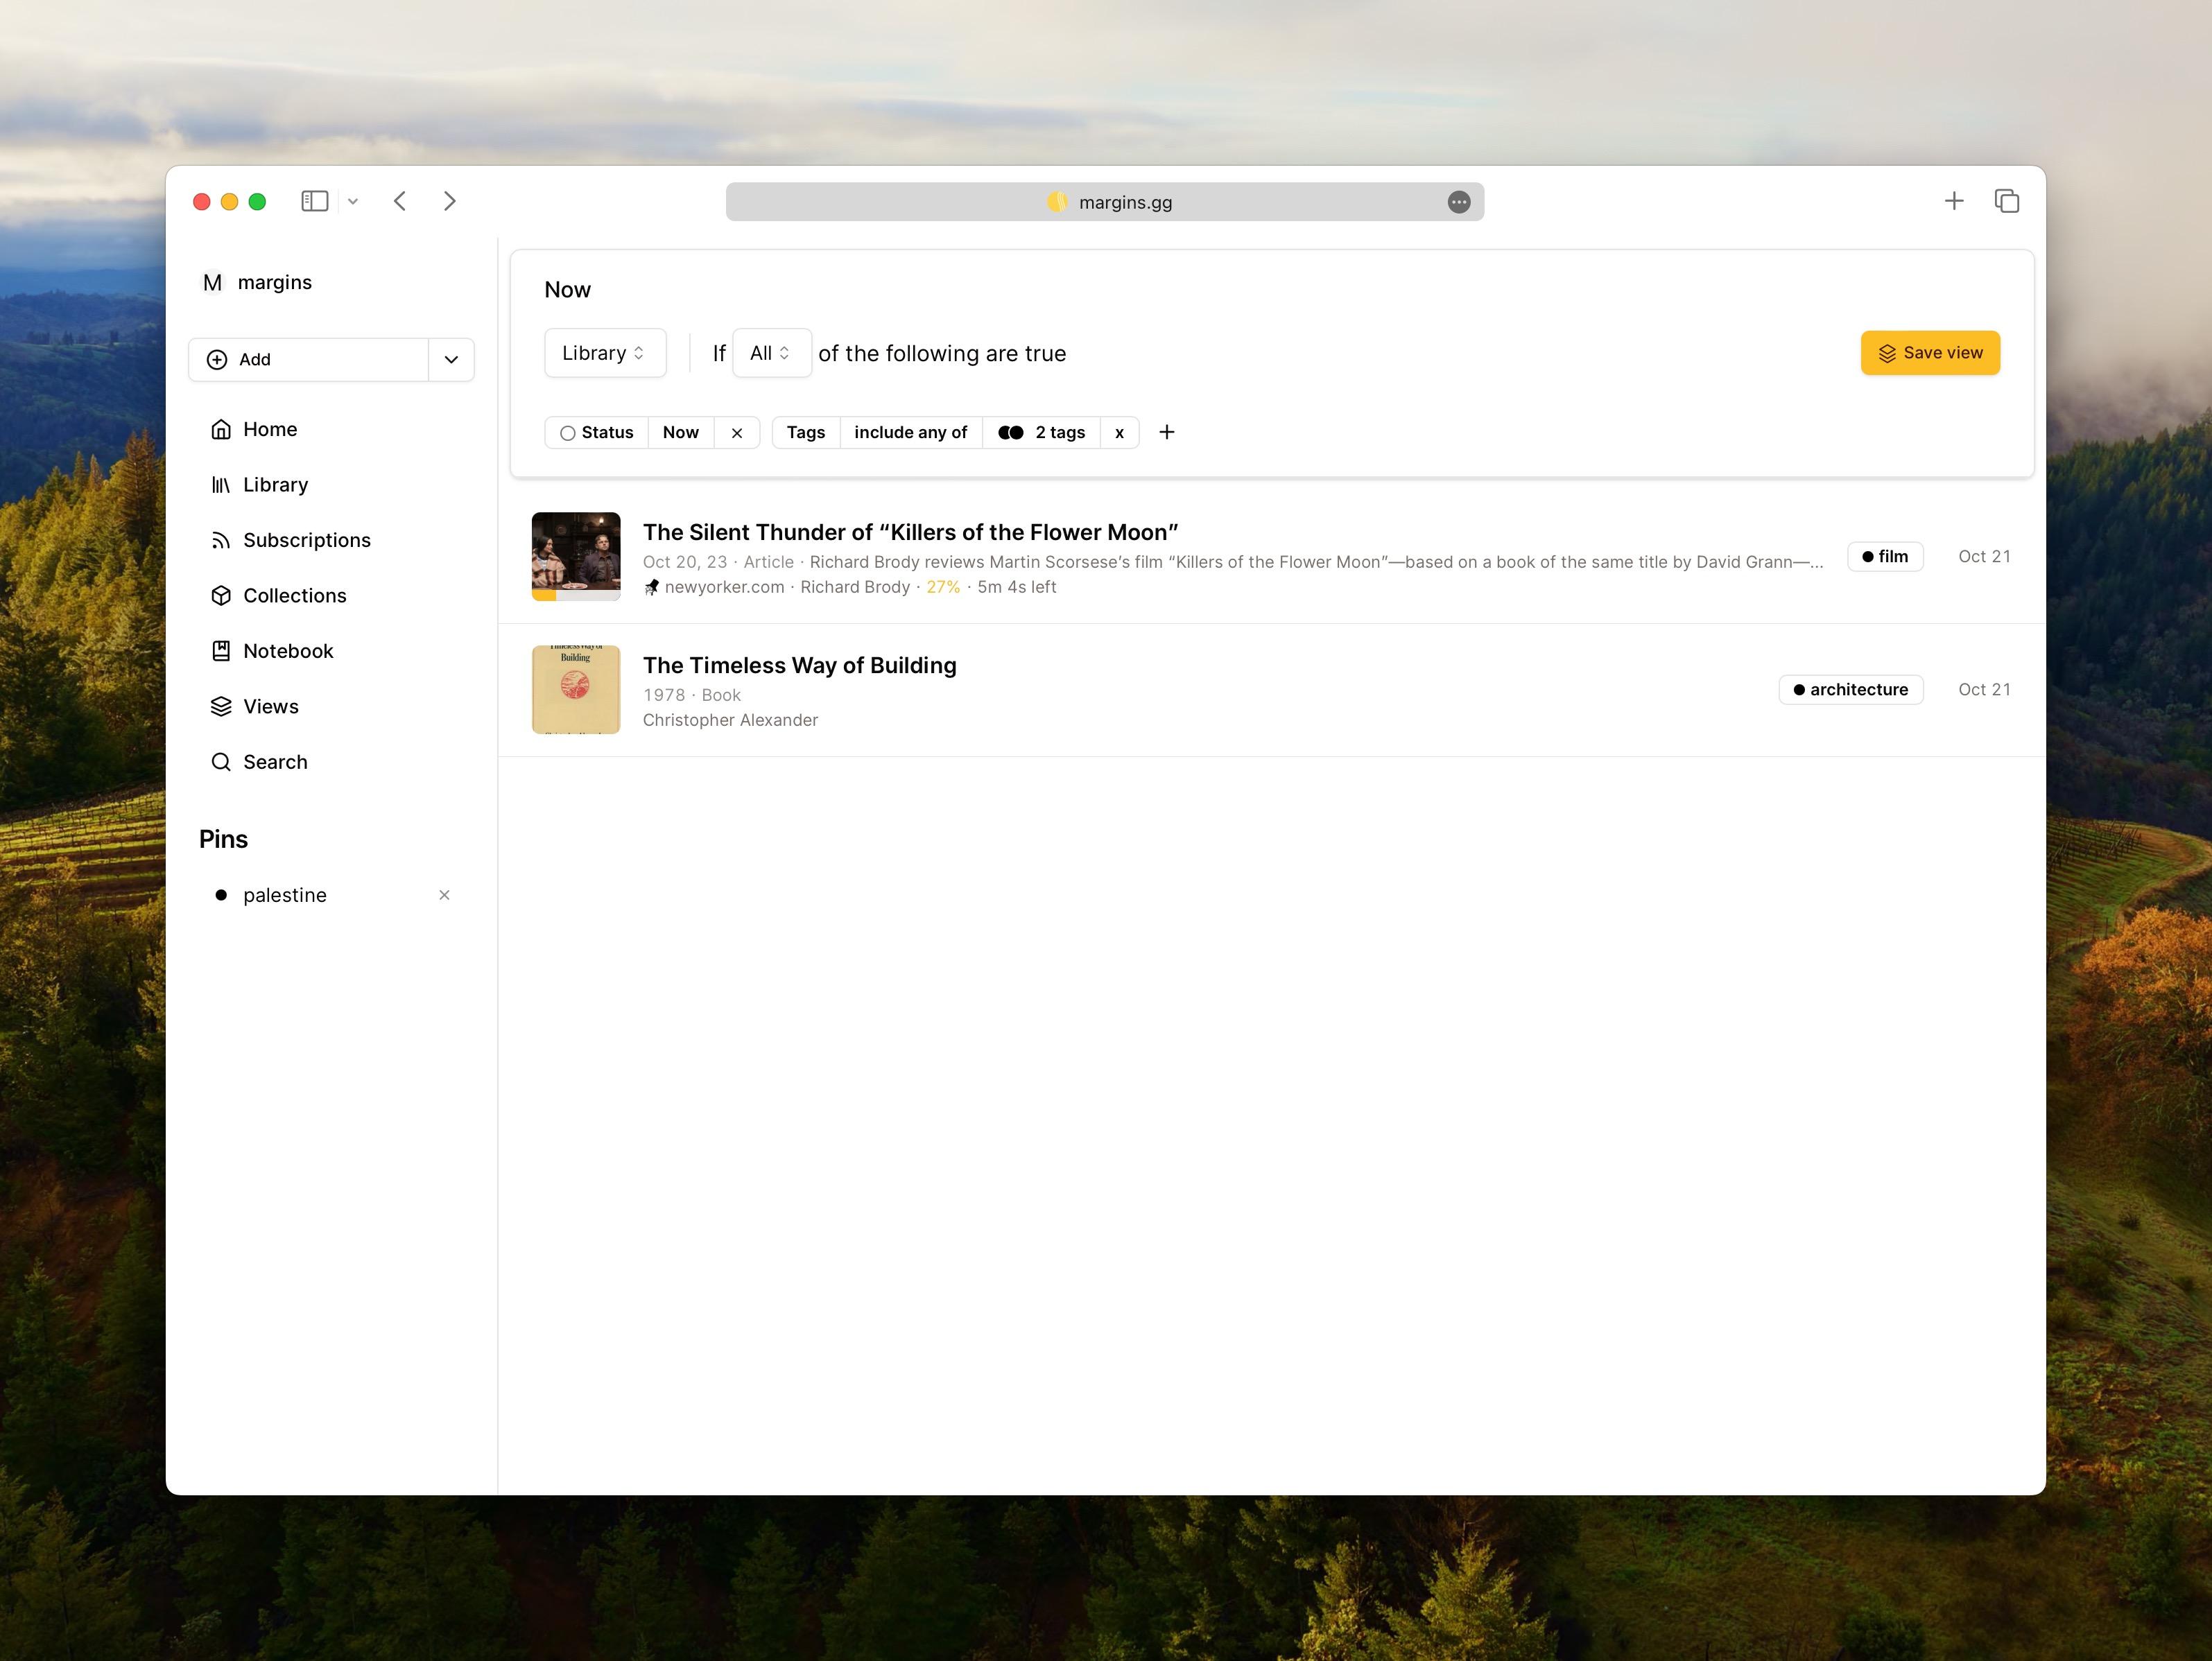
Task: Click the 27% progress indicator
Action: (942, 584)
